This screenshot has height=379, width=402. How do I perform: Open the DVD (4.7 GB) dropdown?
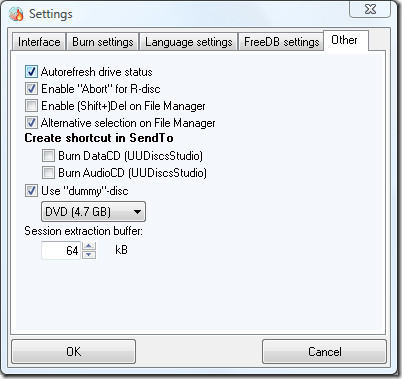point(93,212)
